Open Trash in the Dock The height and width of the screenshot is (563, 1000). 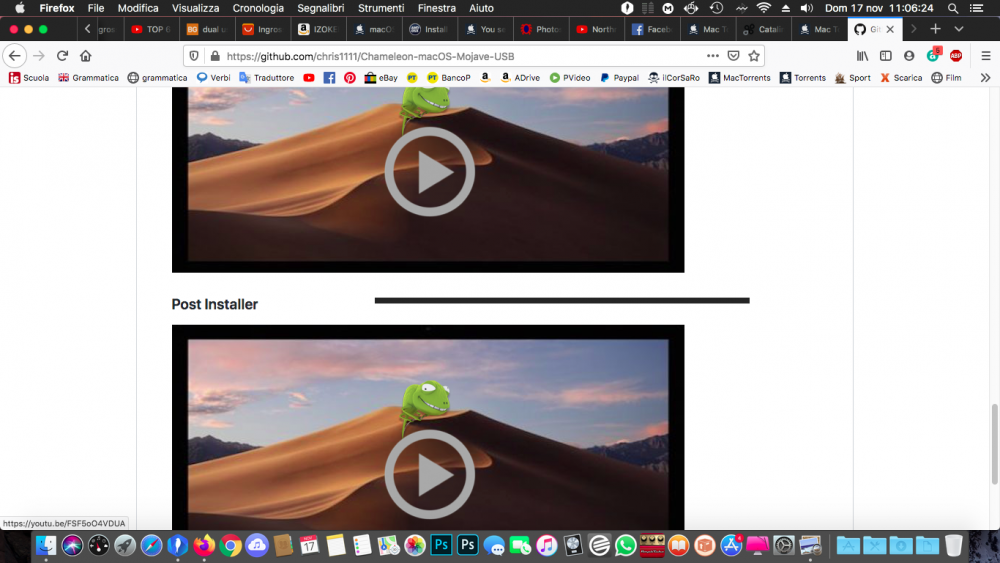953,546
